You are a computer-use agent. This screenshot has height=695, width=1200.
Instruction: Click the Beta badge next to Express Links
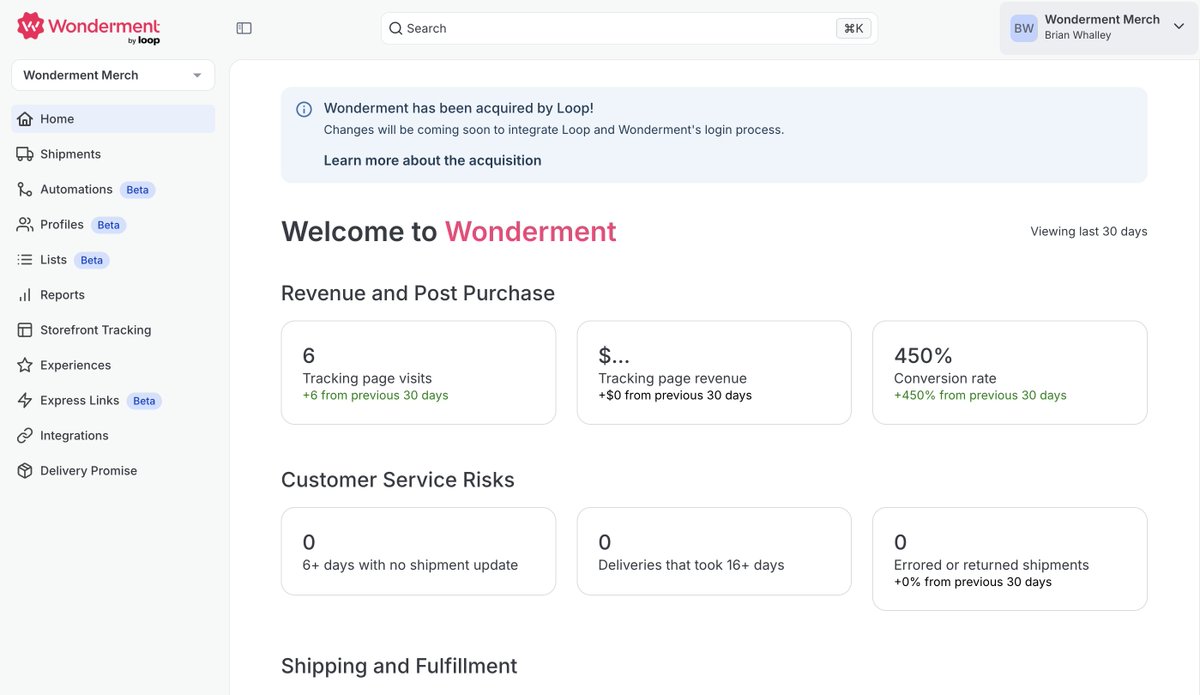point(144,401)
